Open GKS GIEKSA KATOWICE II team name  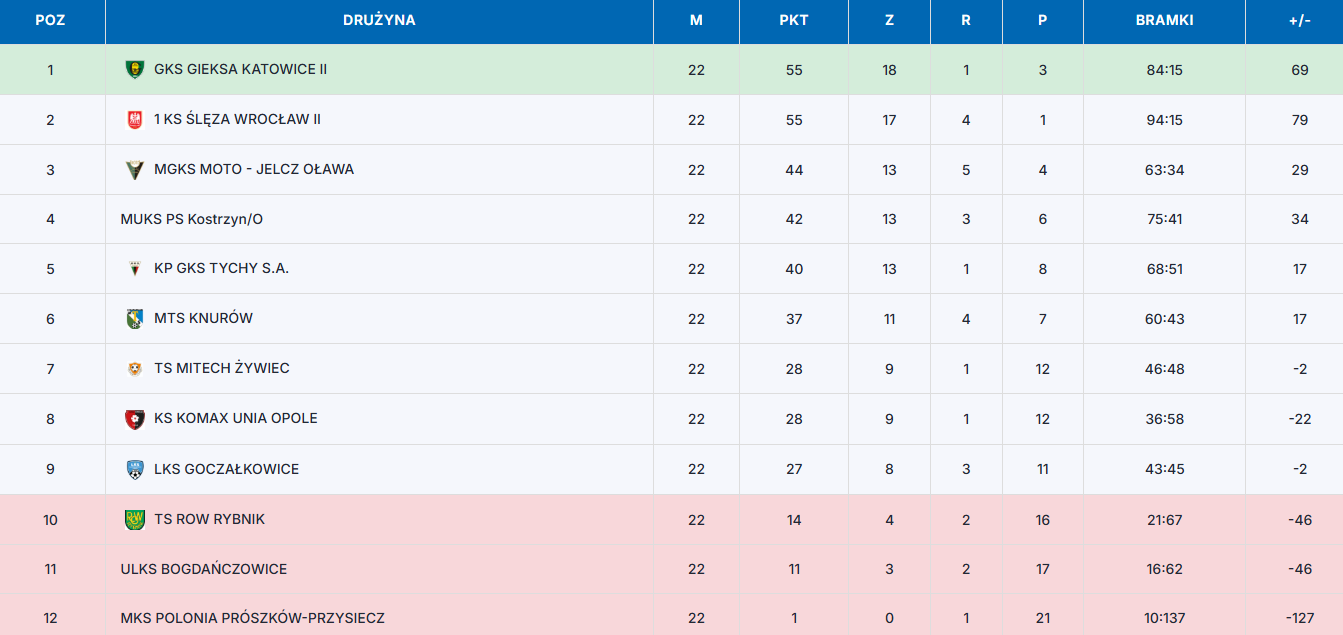[x=240, y=69]
